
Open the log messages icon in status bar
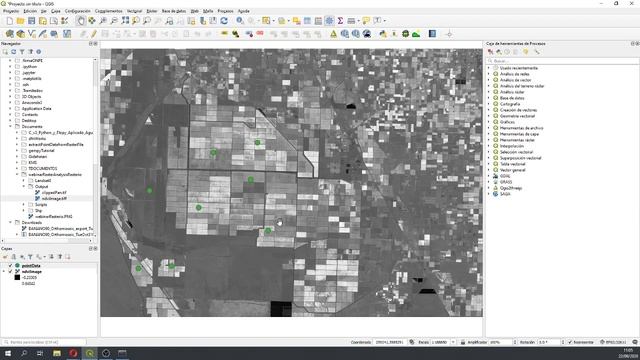tap(635, 342)
